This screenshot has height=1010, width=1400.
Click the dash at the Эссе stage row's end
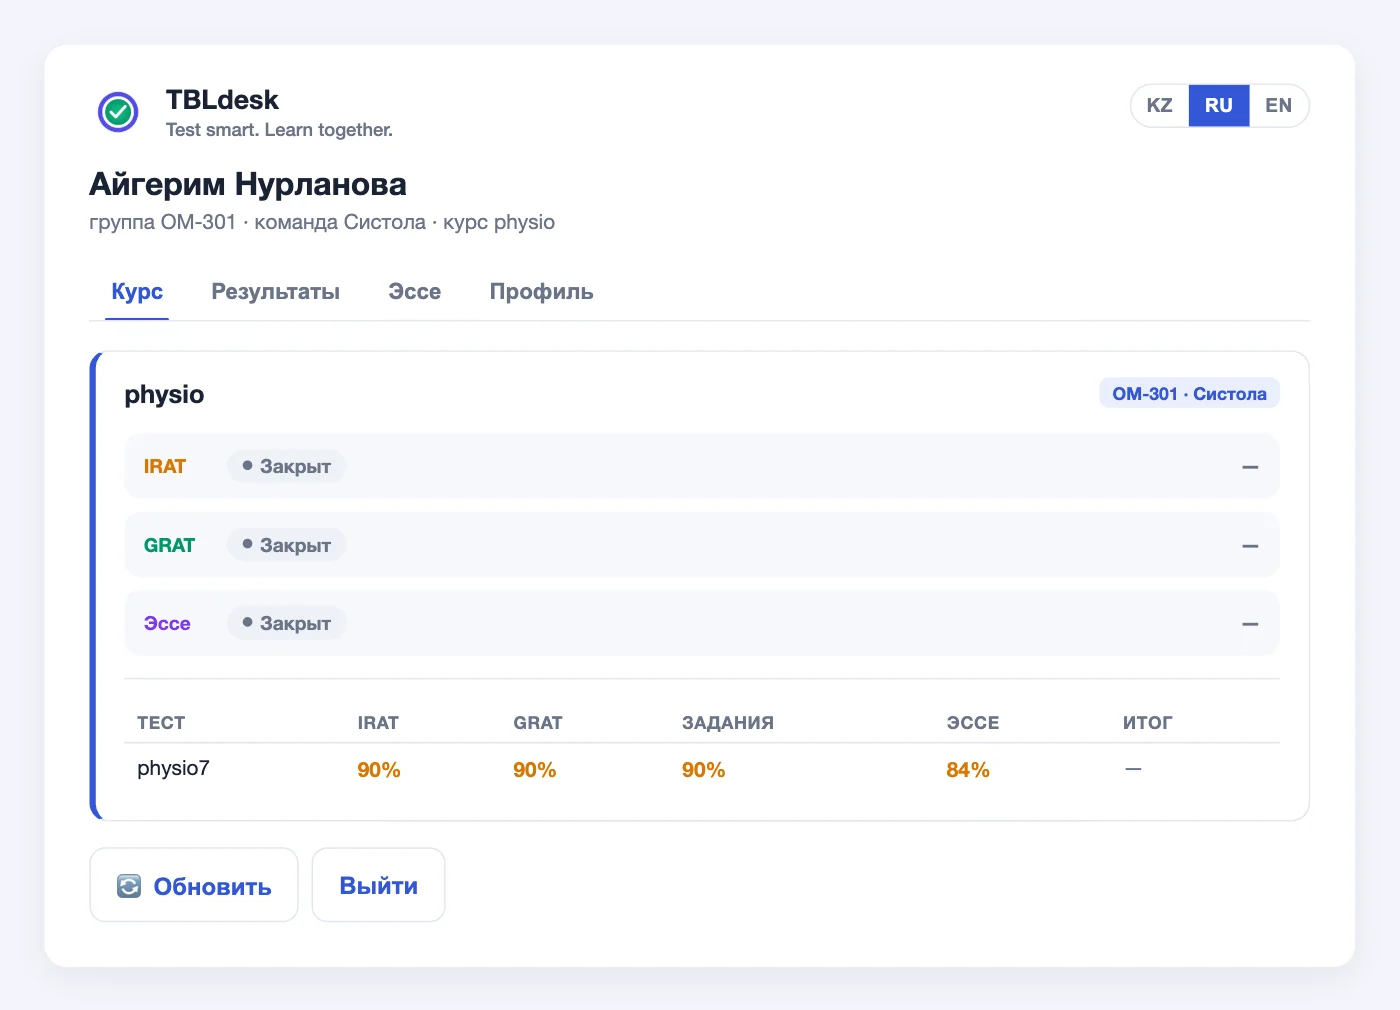(1250, 624)
